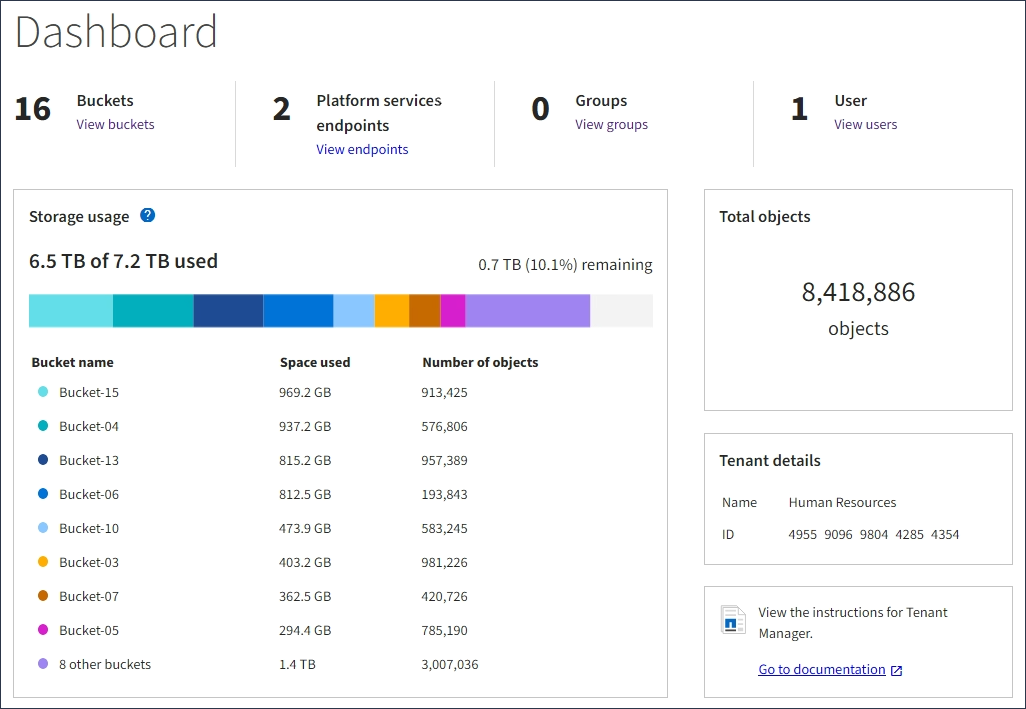Click the purple dot for 8 other buckets
Image resolution: width=1026 pixels, height=709 pixels.
pos(43,664)
